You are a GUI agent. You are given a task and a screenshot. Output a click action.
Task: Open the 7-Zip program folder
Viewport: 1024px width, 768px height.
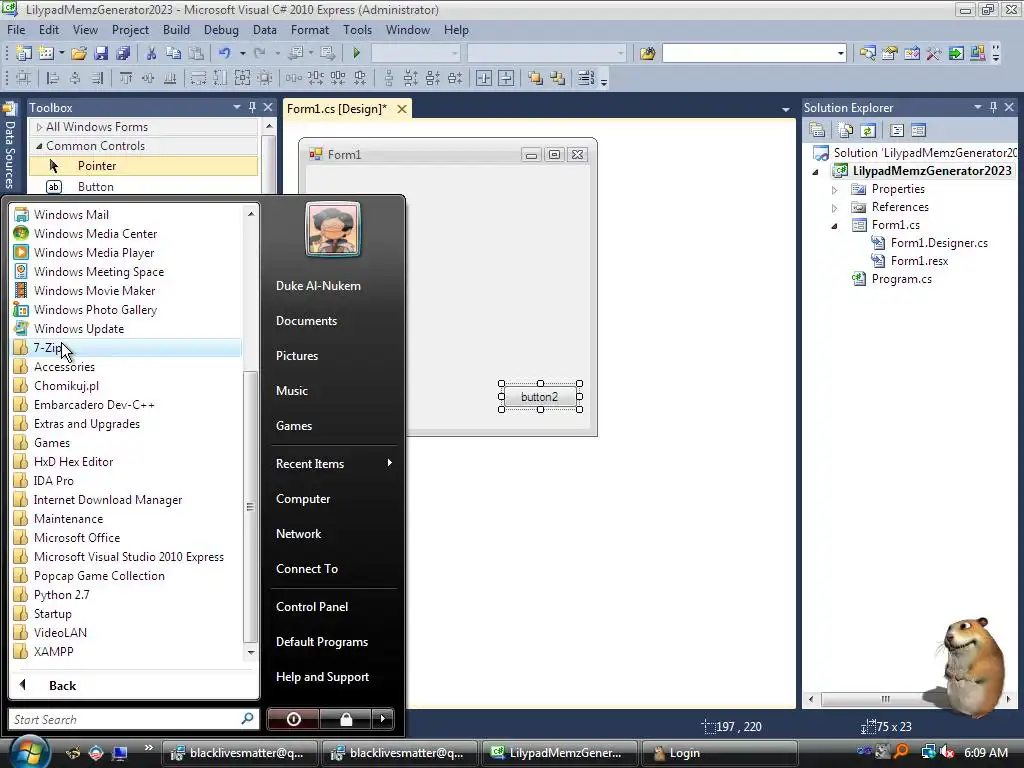(127, 348)
